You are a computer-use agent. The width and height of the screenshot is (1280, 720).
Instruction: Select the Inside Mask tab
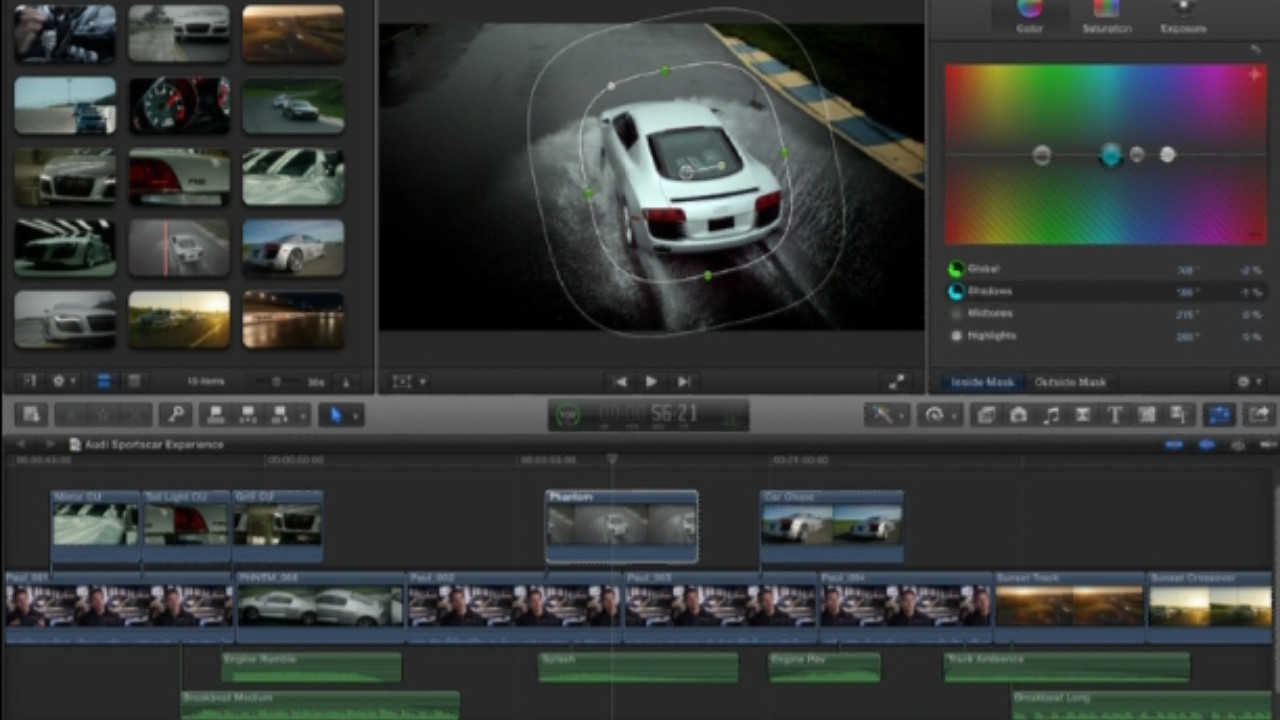982,382
